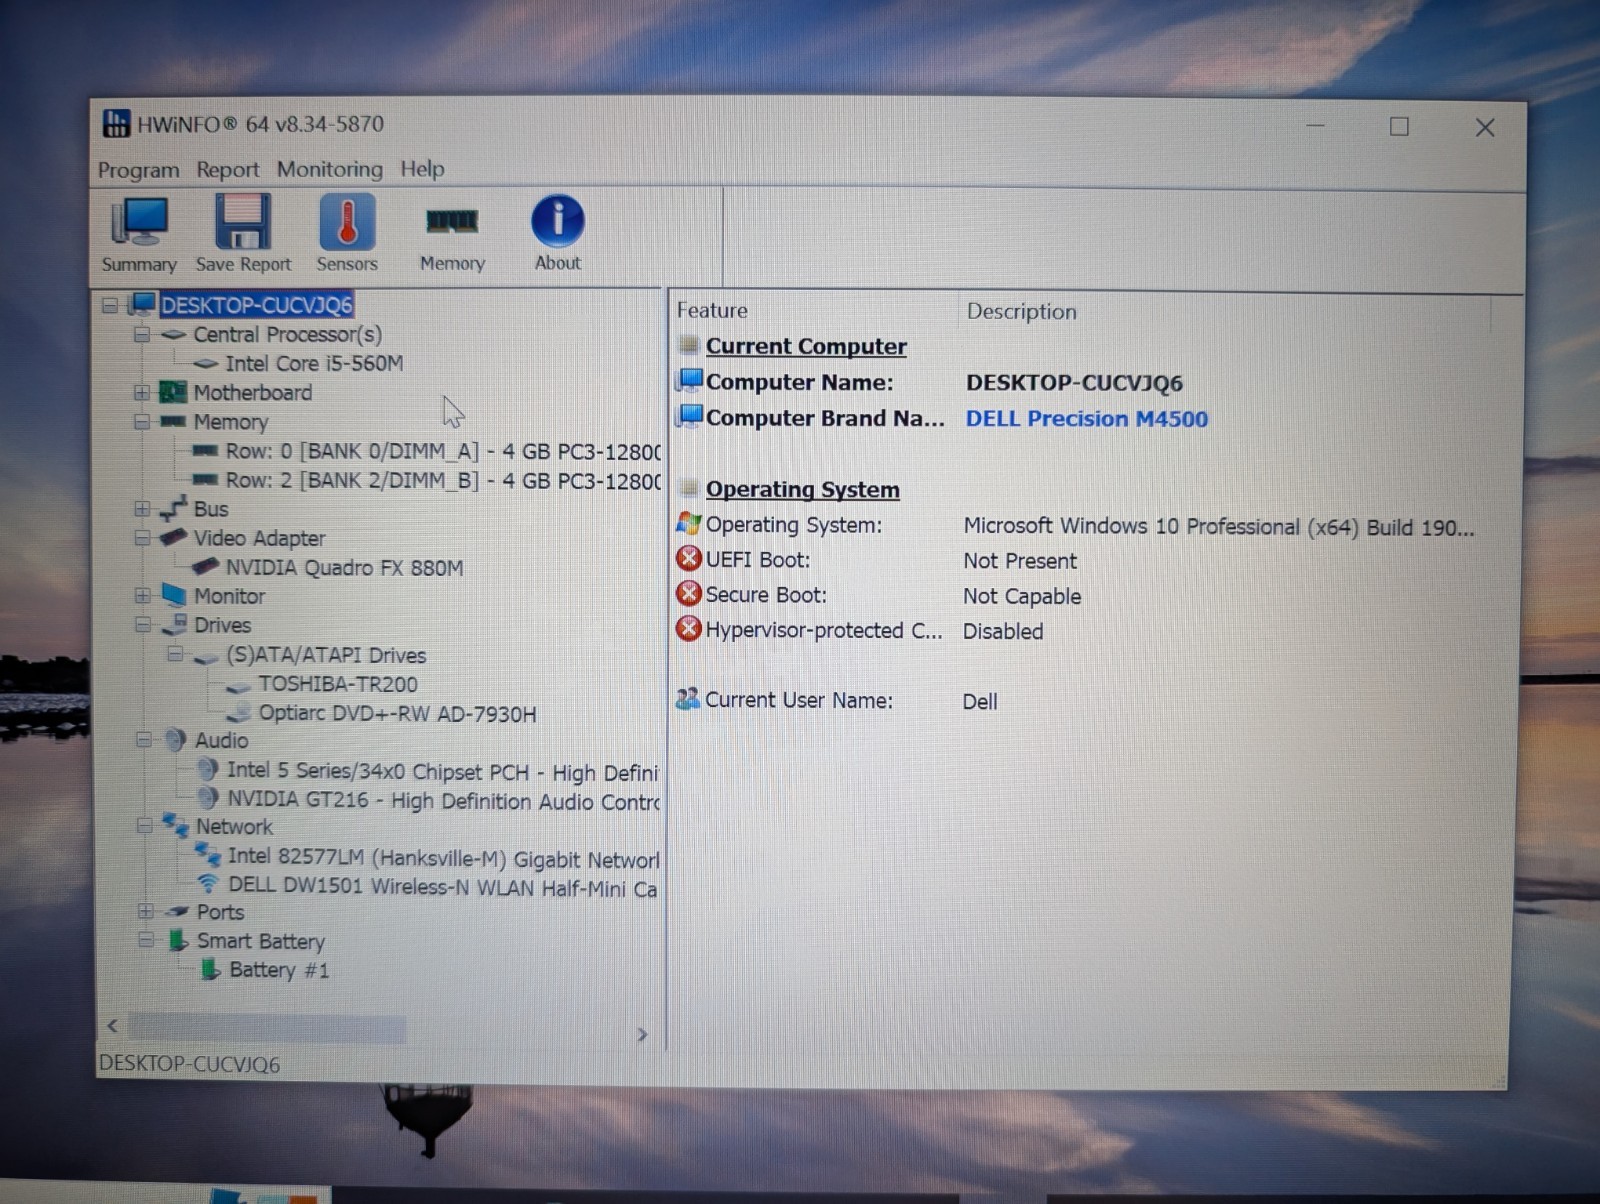The image size is (1600, 1204).
Task: Collapse the Central Processor(s) node
Action: pos(142,334)
